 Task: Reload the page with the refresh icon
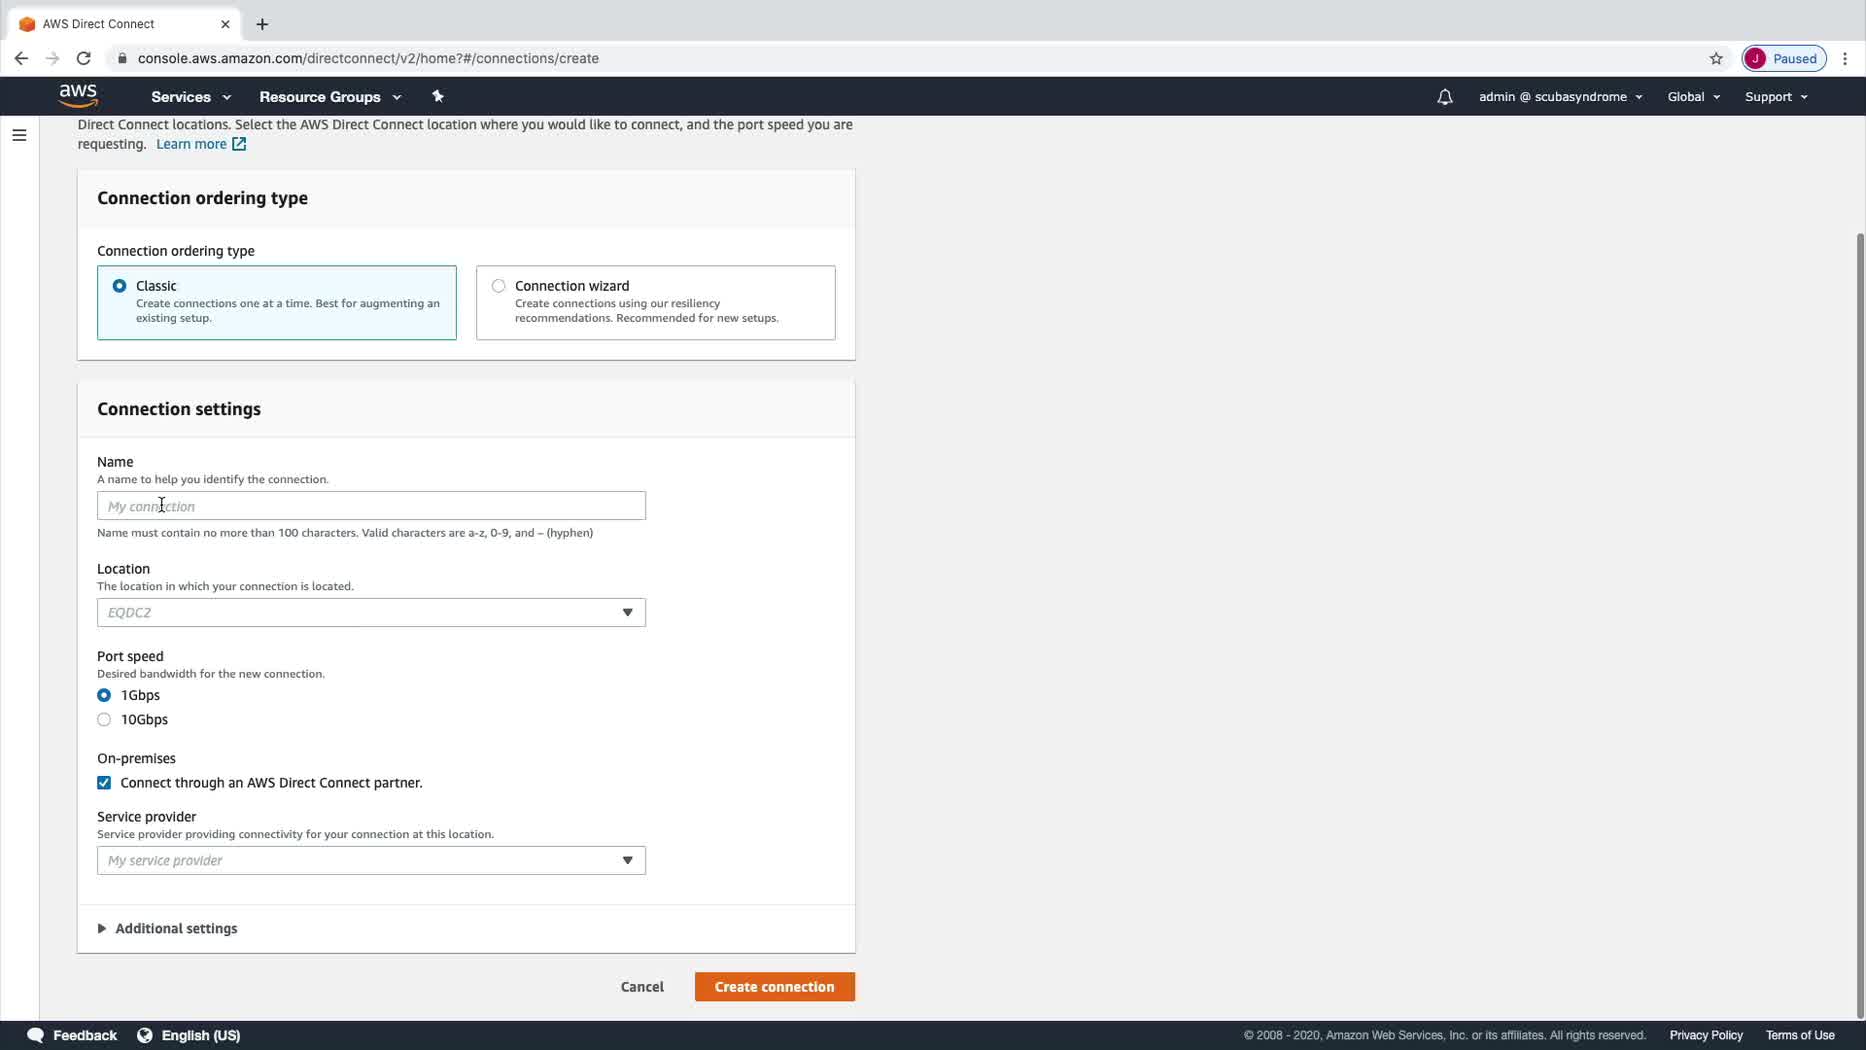point(84,58)
